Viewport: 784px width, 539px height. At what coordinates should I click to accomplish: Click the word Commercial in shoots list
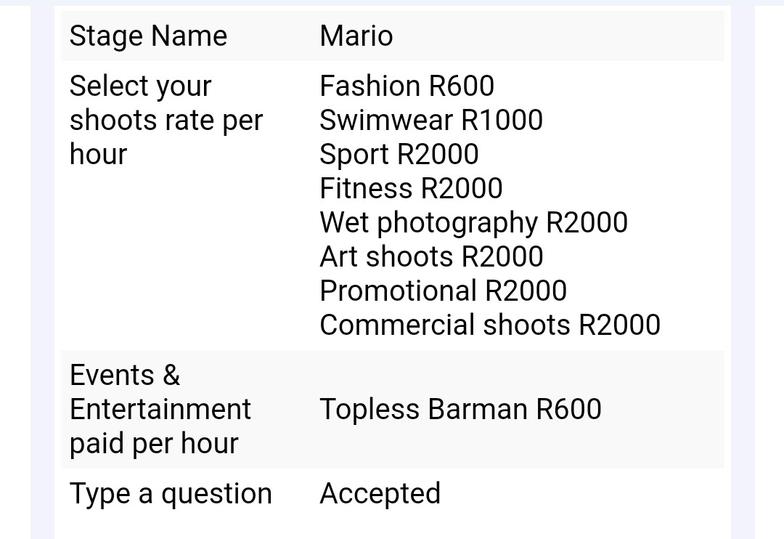(x=396, y=325)
